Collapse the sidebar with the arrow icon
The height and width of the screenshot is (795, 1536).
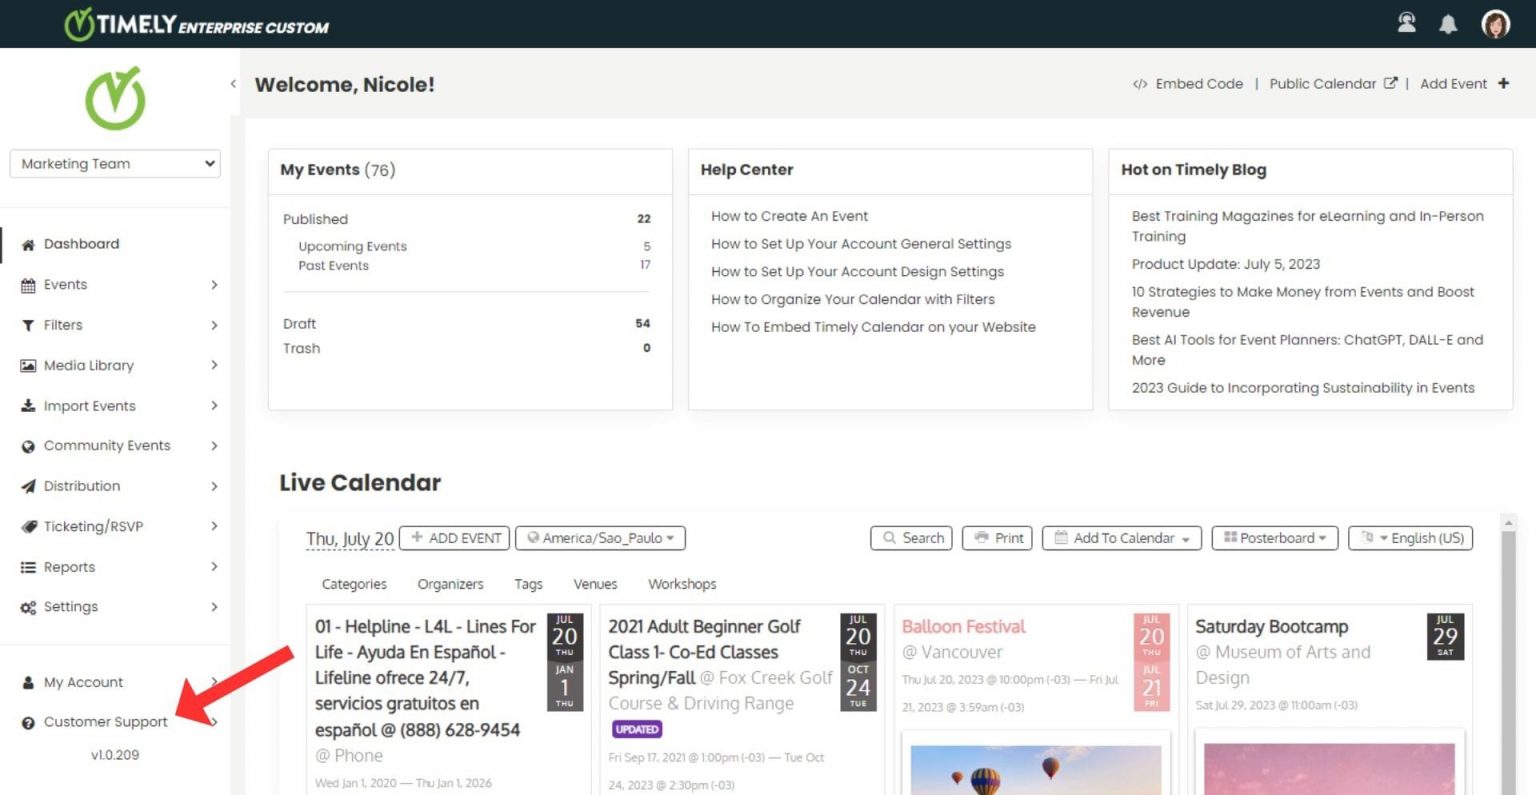233,84
